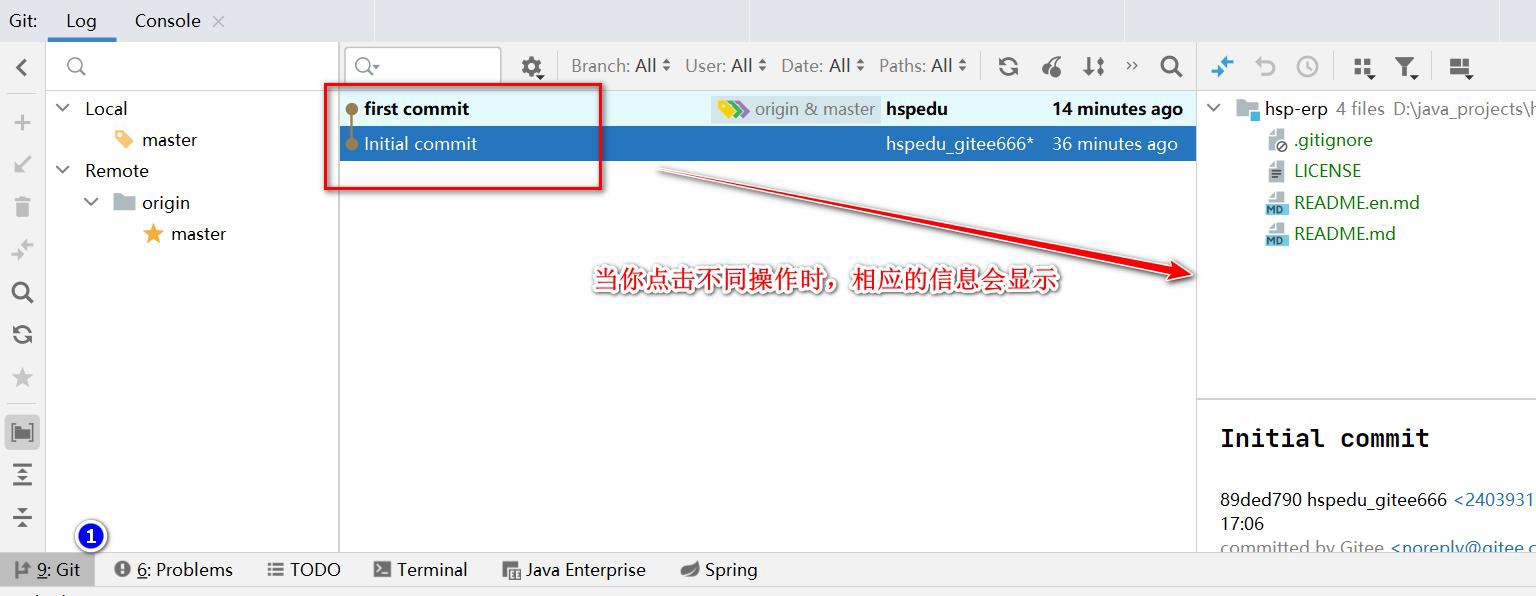Click the Show diff arrows icon
Screen dimensions: 1536x596
click(1222, 66)
